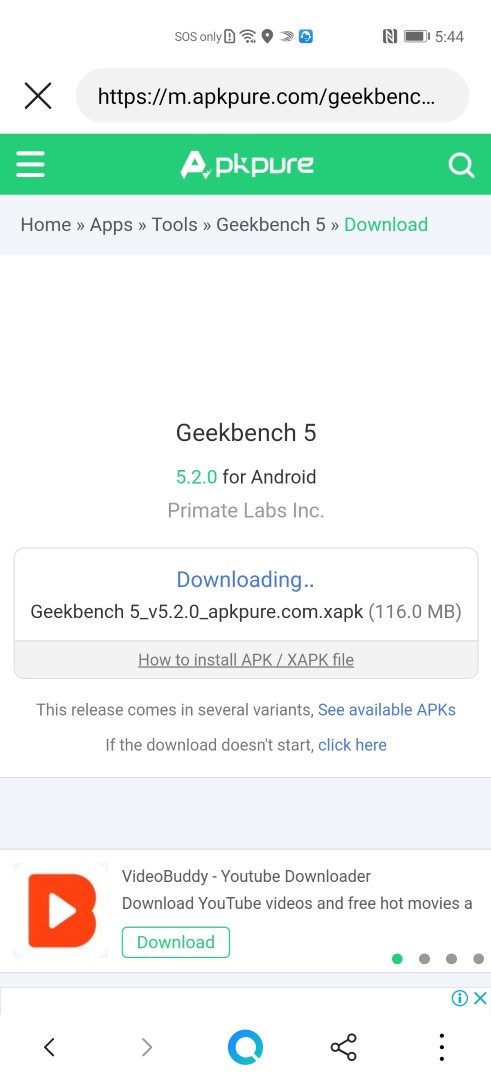The image size is (491, 1080).
Task: Go to Home breadcrumb
Action: (45, 225)
